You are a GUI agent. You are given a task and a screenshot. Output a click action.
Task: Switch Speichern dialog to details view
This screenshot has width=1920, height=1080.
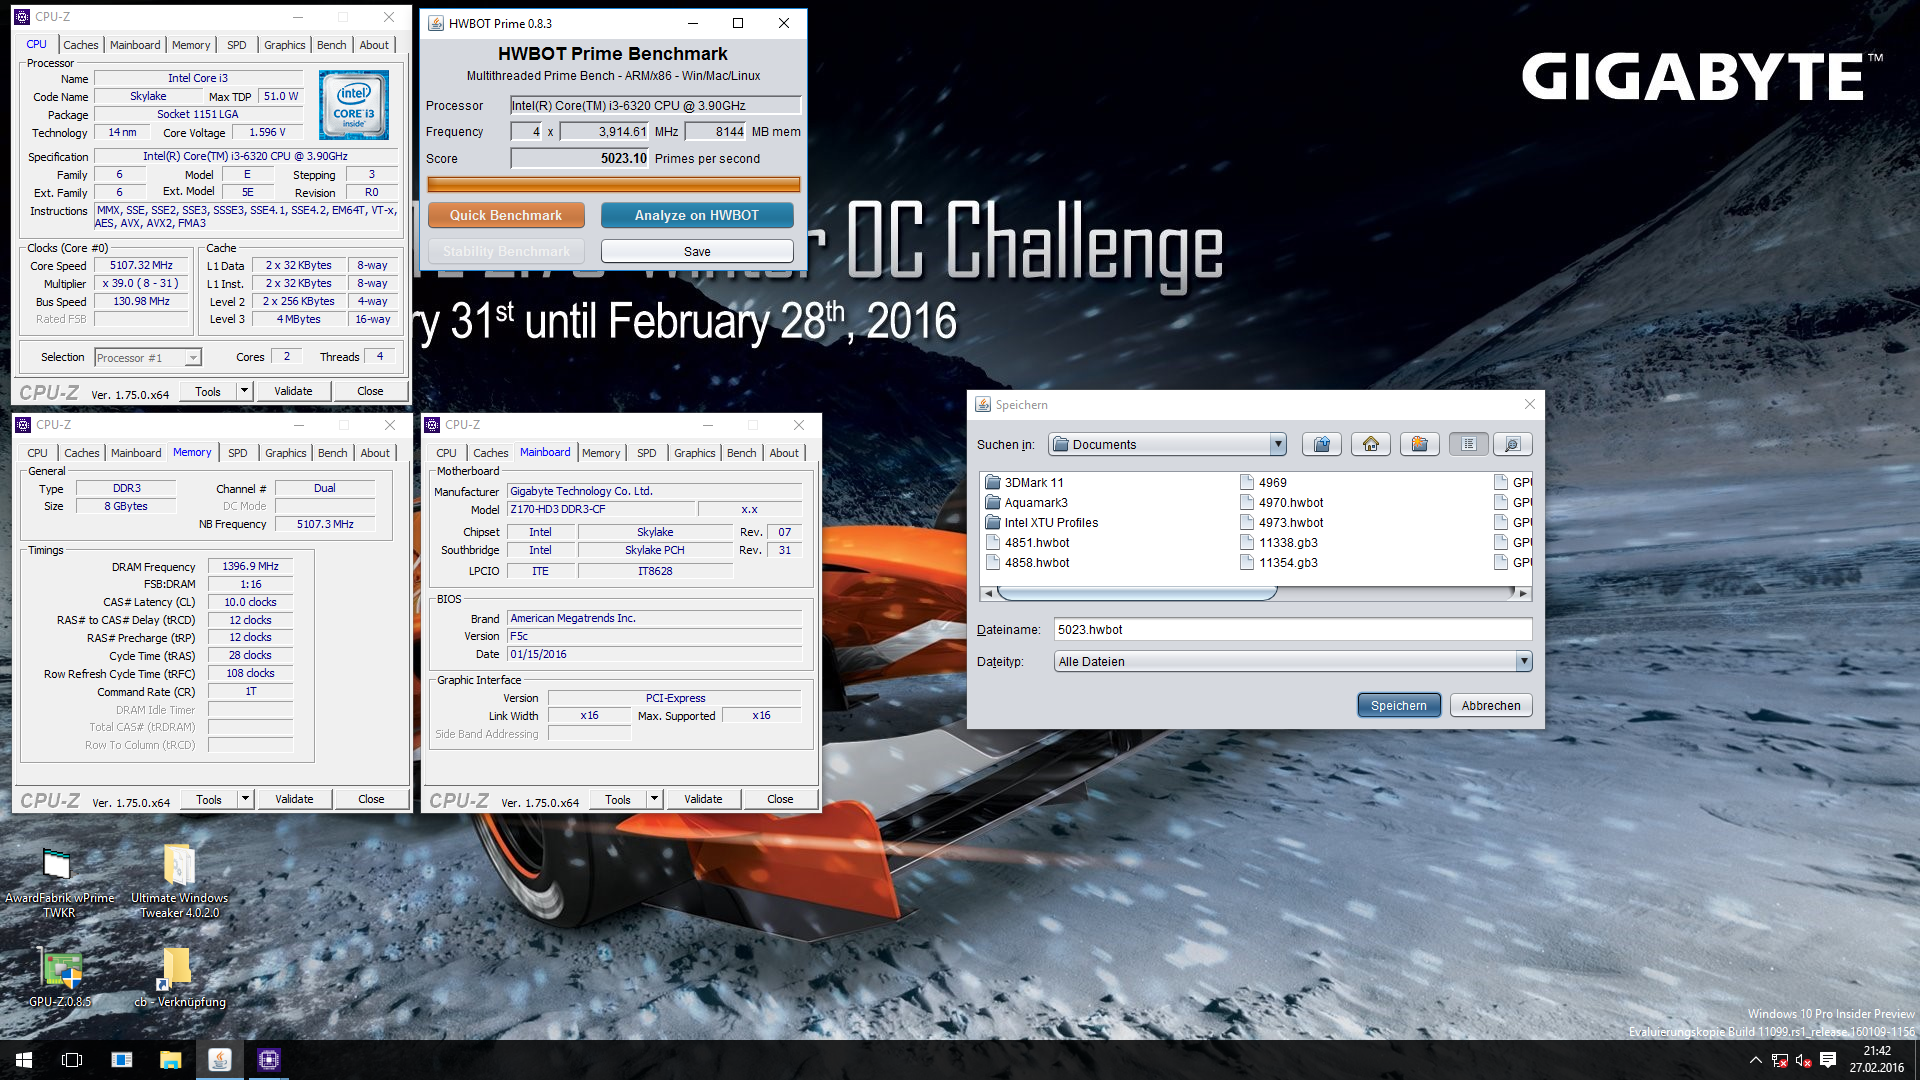tap(1513, 444)
